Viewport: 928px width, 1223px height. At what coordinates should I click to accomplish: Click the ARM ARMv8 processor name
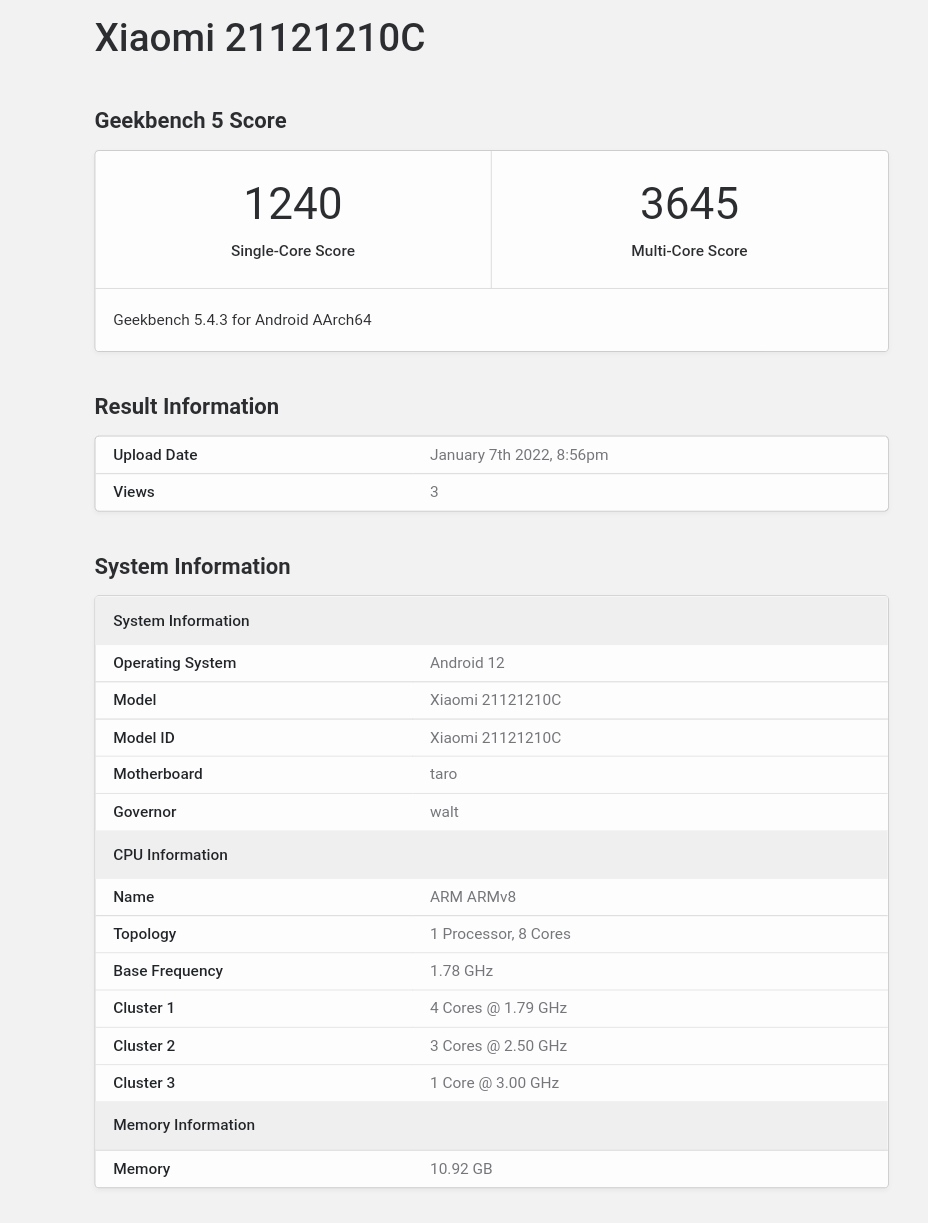pyautogui.click(x=473, y=897)
